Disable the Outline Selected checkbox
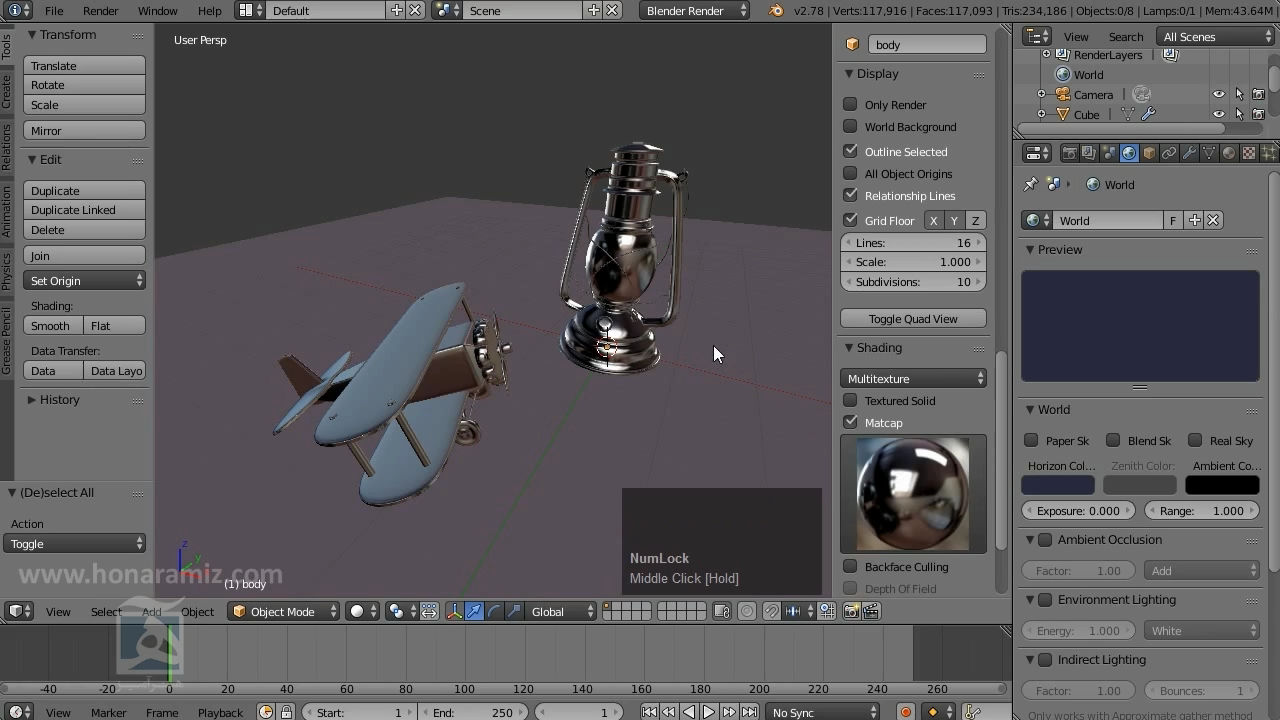Screen dimensions: 1280x720 click(850, 151)
